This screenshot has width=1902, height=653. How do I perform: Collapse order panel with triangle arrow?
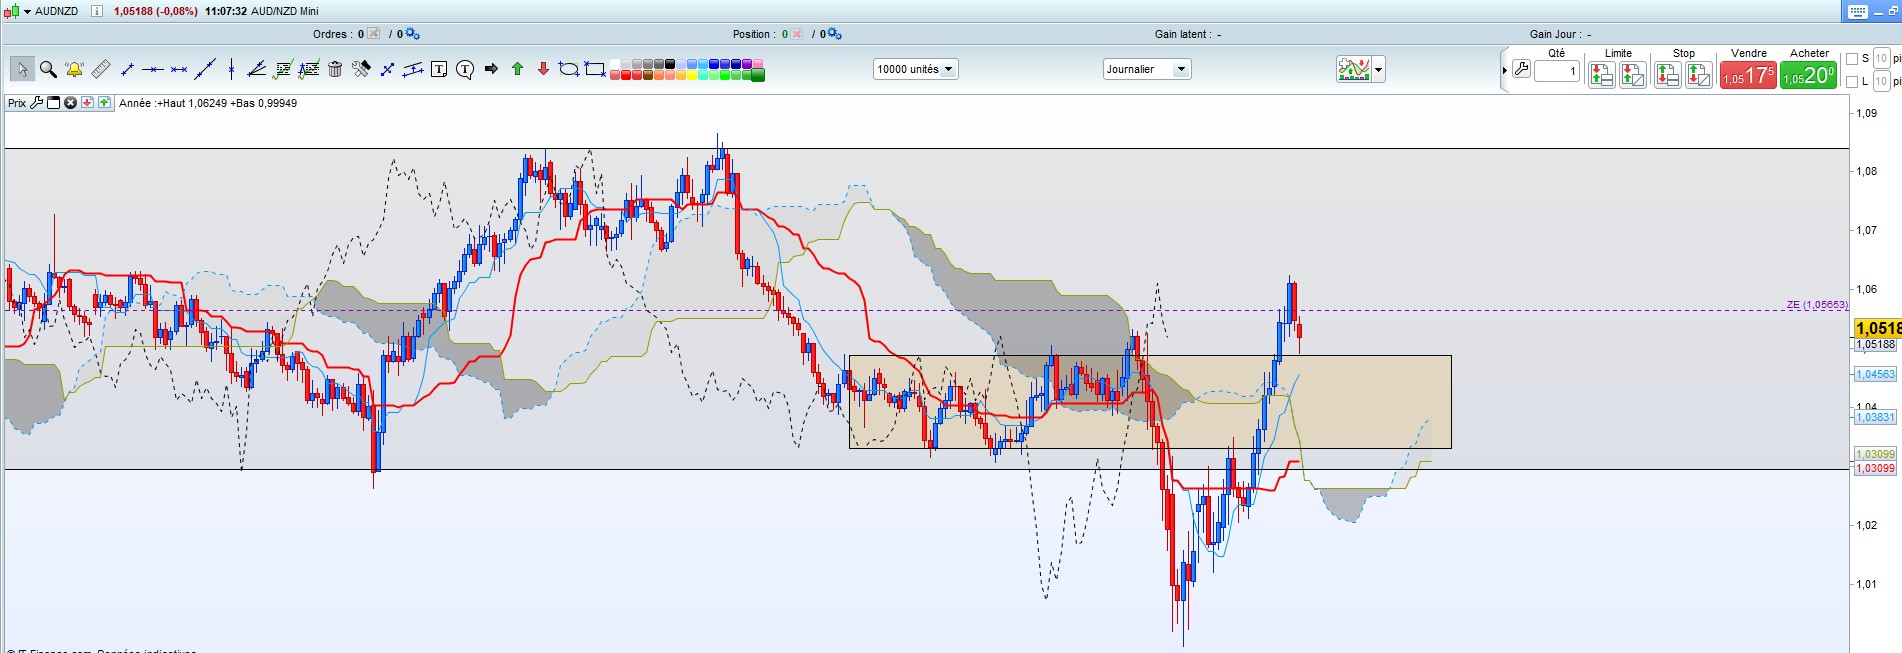tap(1504, 70)
